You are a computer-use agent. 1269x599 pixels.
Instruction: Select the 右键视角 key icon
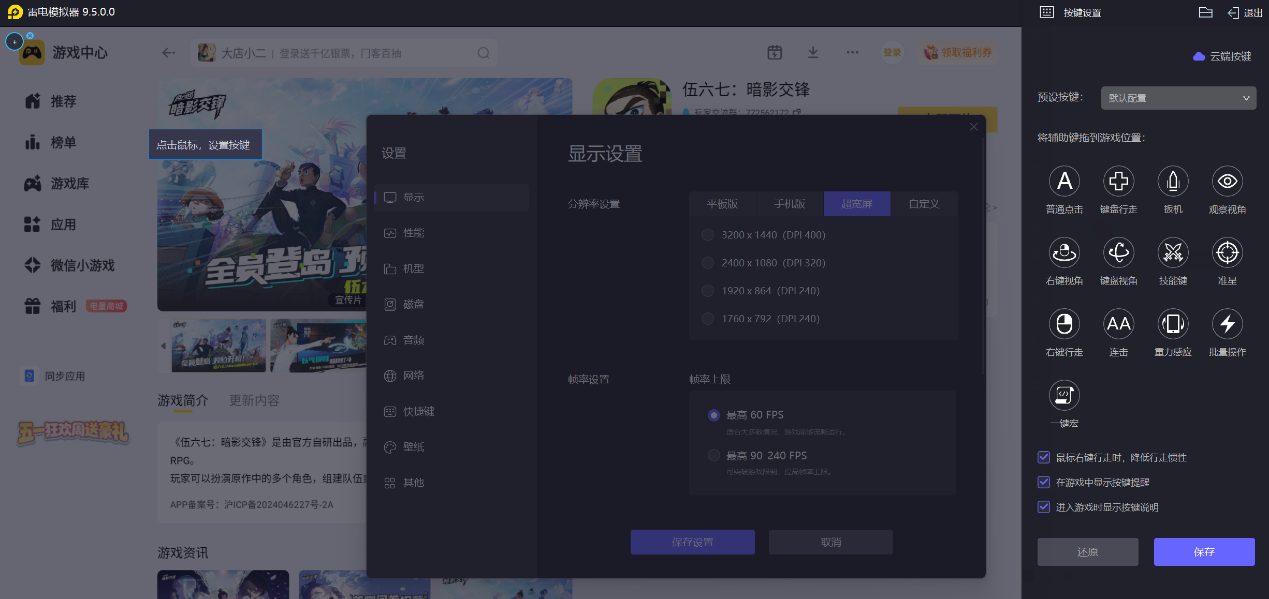(x=1065, y=252)
